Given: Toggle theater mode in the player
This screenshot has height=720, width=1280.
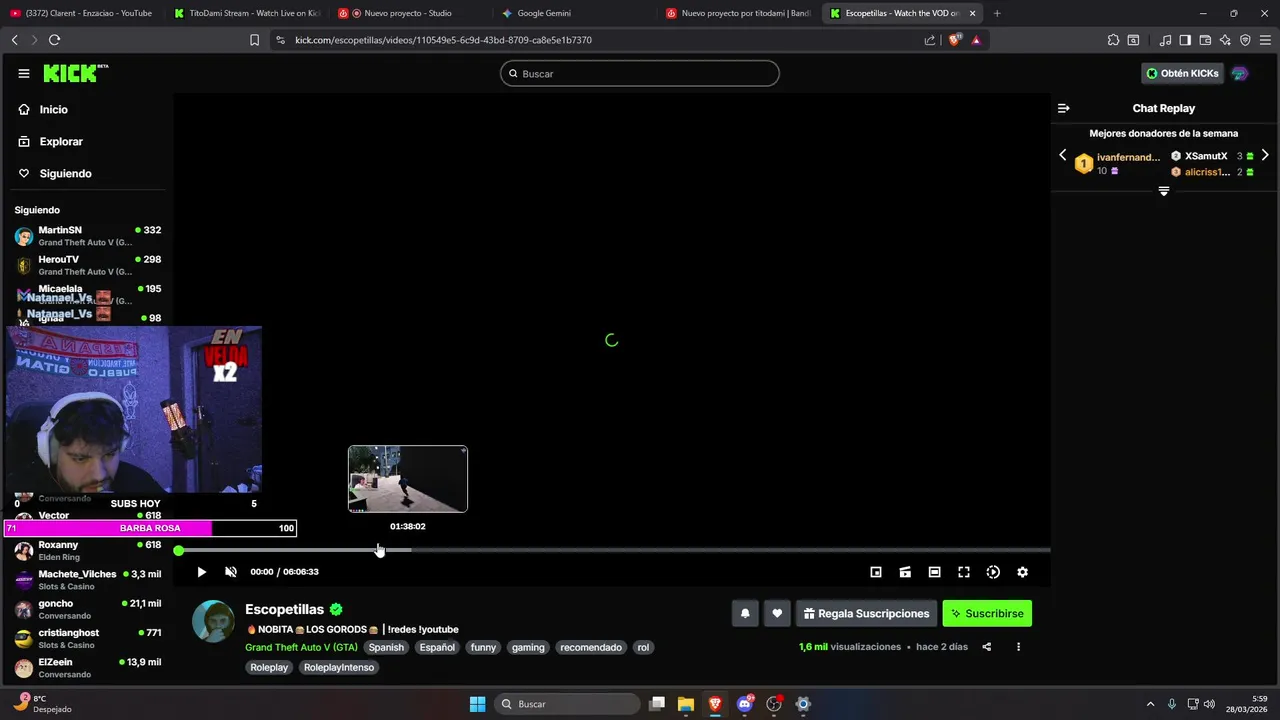Looking at the screenshot, I should (934, 572).
